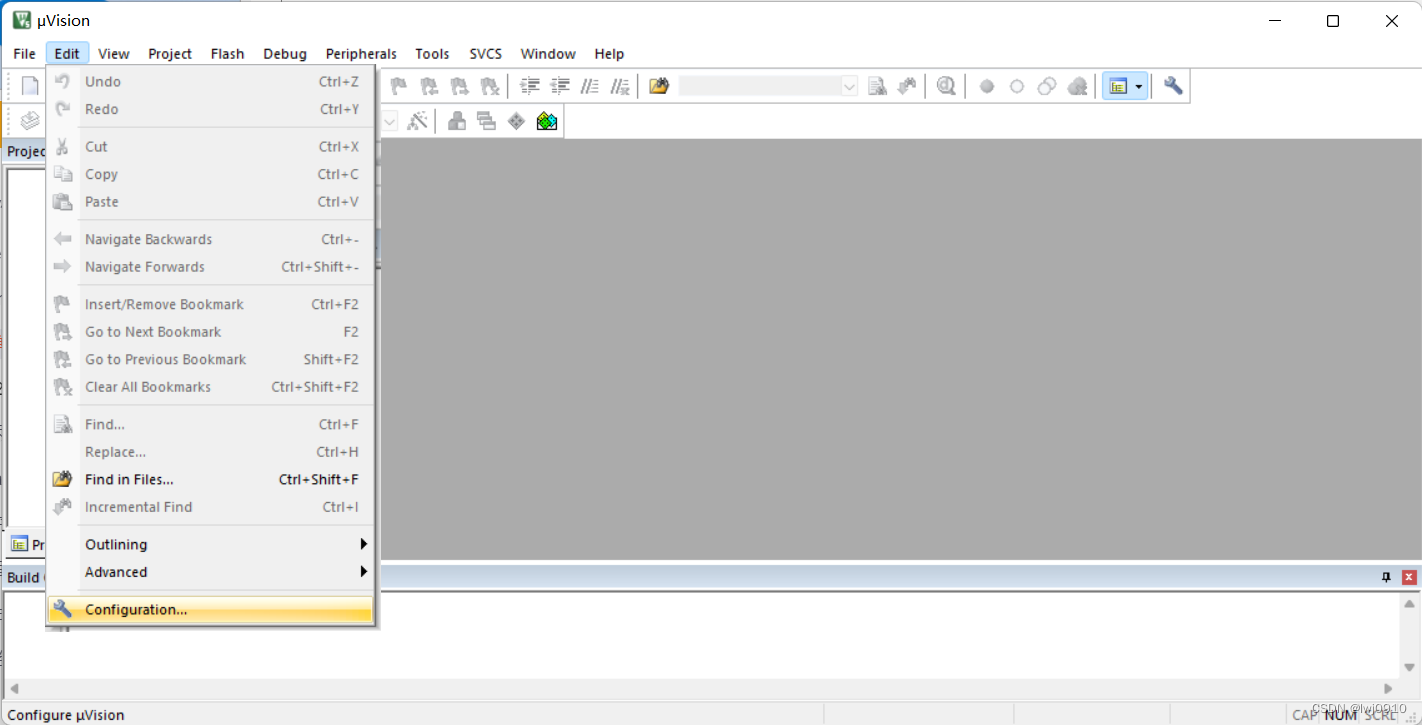Click the New file toolbar icon
Viewport: 1422px width, 725px height.
tap(30, 86)
